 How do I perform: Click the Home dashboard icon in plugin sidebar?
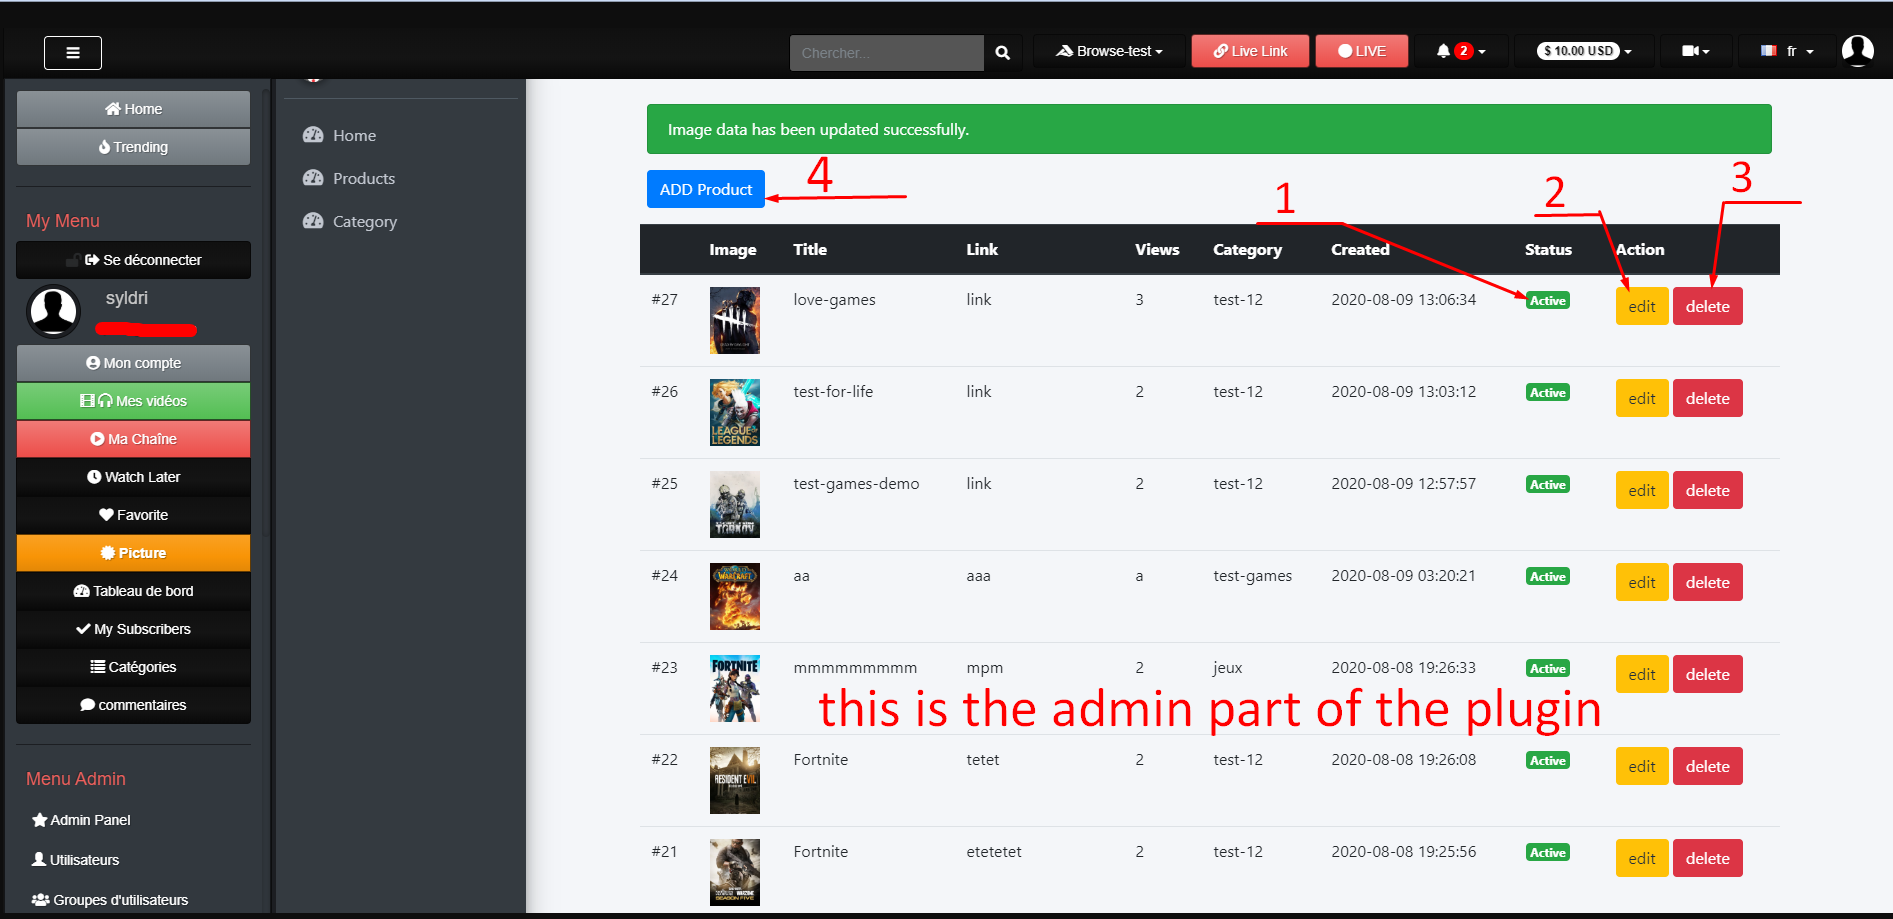313,135
